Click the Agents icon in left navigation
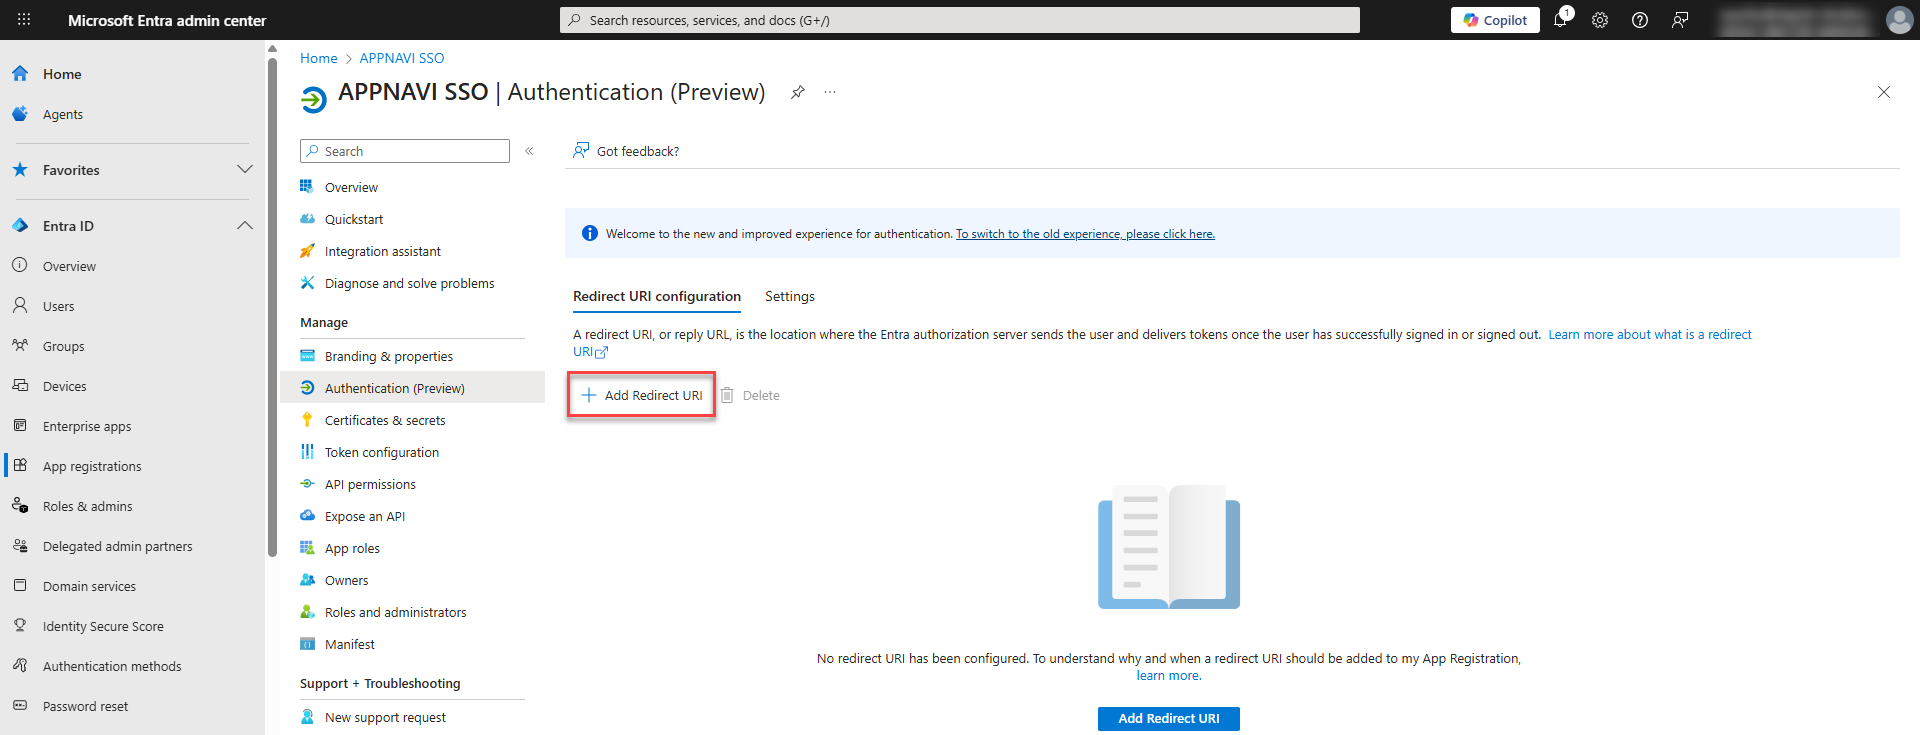The image size is (1920, 735). [20, 114]
